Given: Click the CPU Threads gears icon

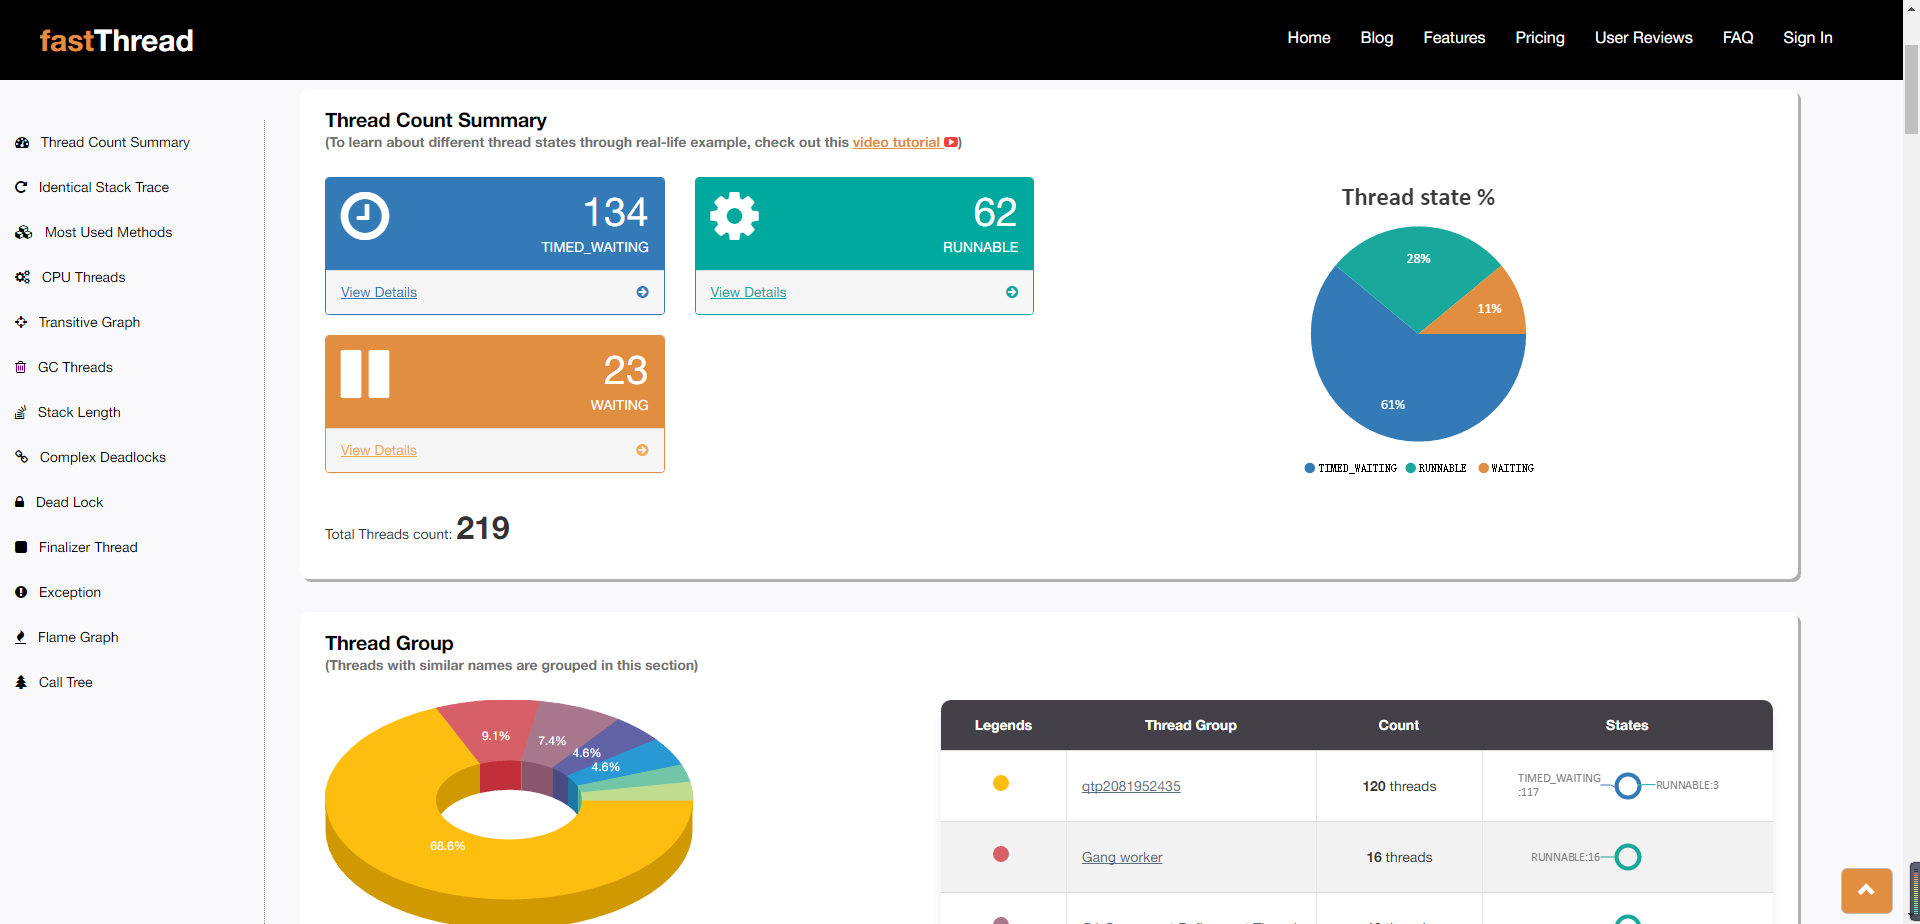Looking at the screenshot, I should [x=22, y=277].
